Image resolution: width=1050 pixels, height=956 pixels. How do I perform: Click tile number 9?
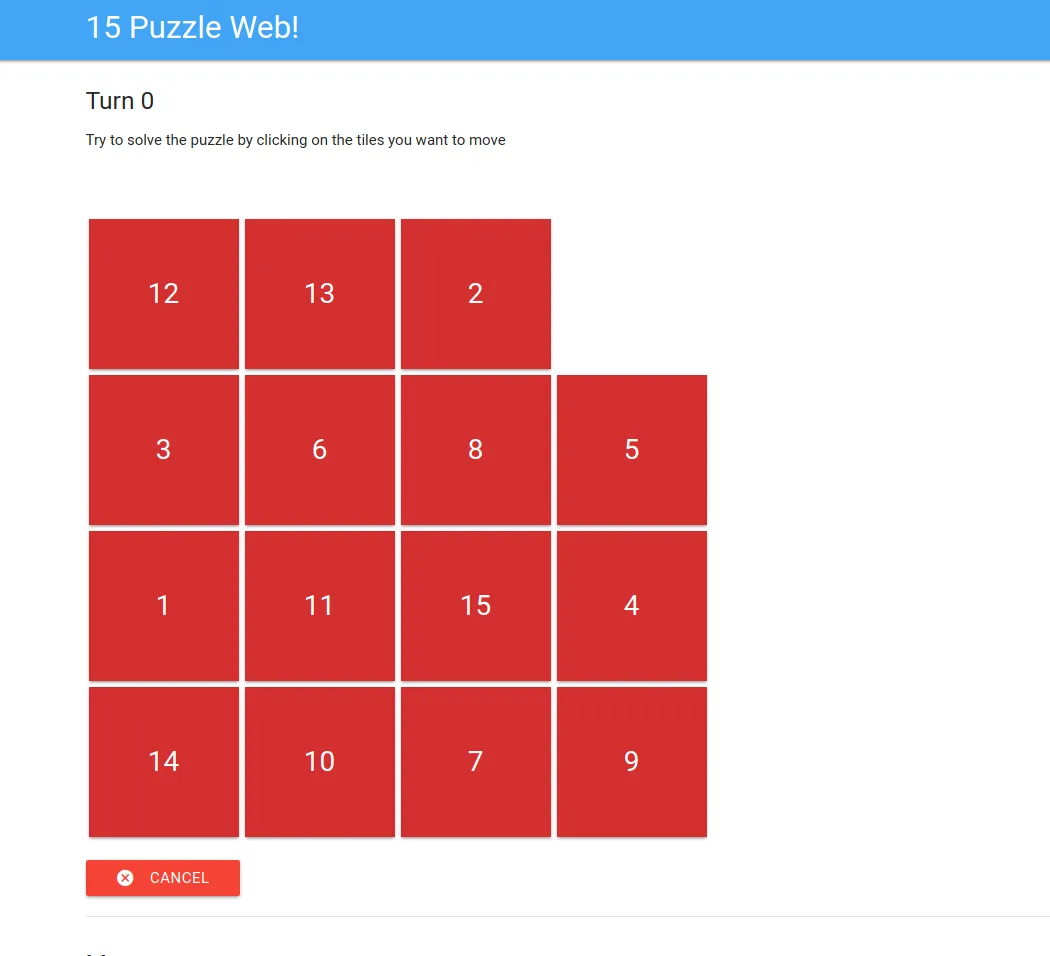(632, 762)
